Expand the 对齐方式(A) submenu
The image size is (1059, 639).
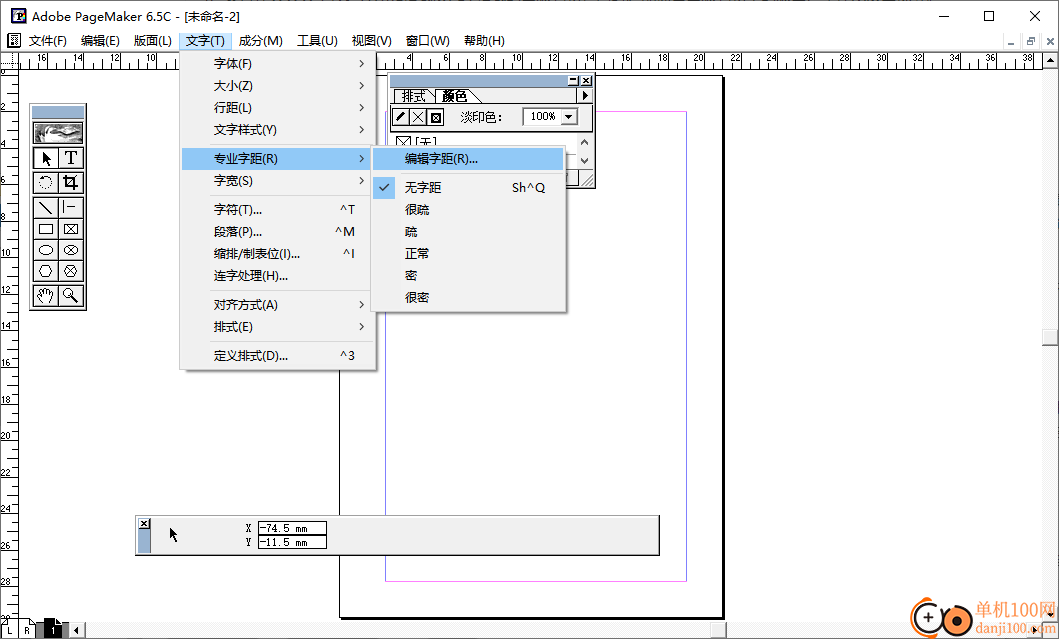pyautogui.click(x=278, y=305)
